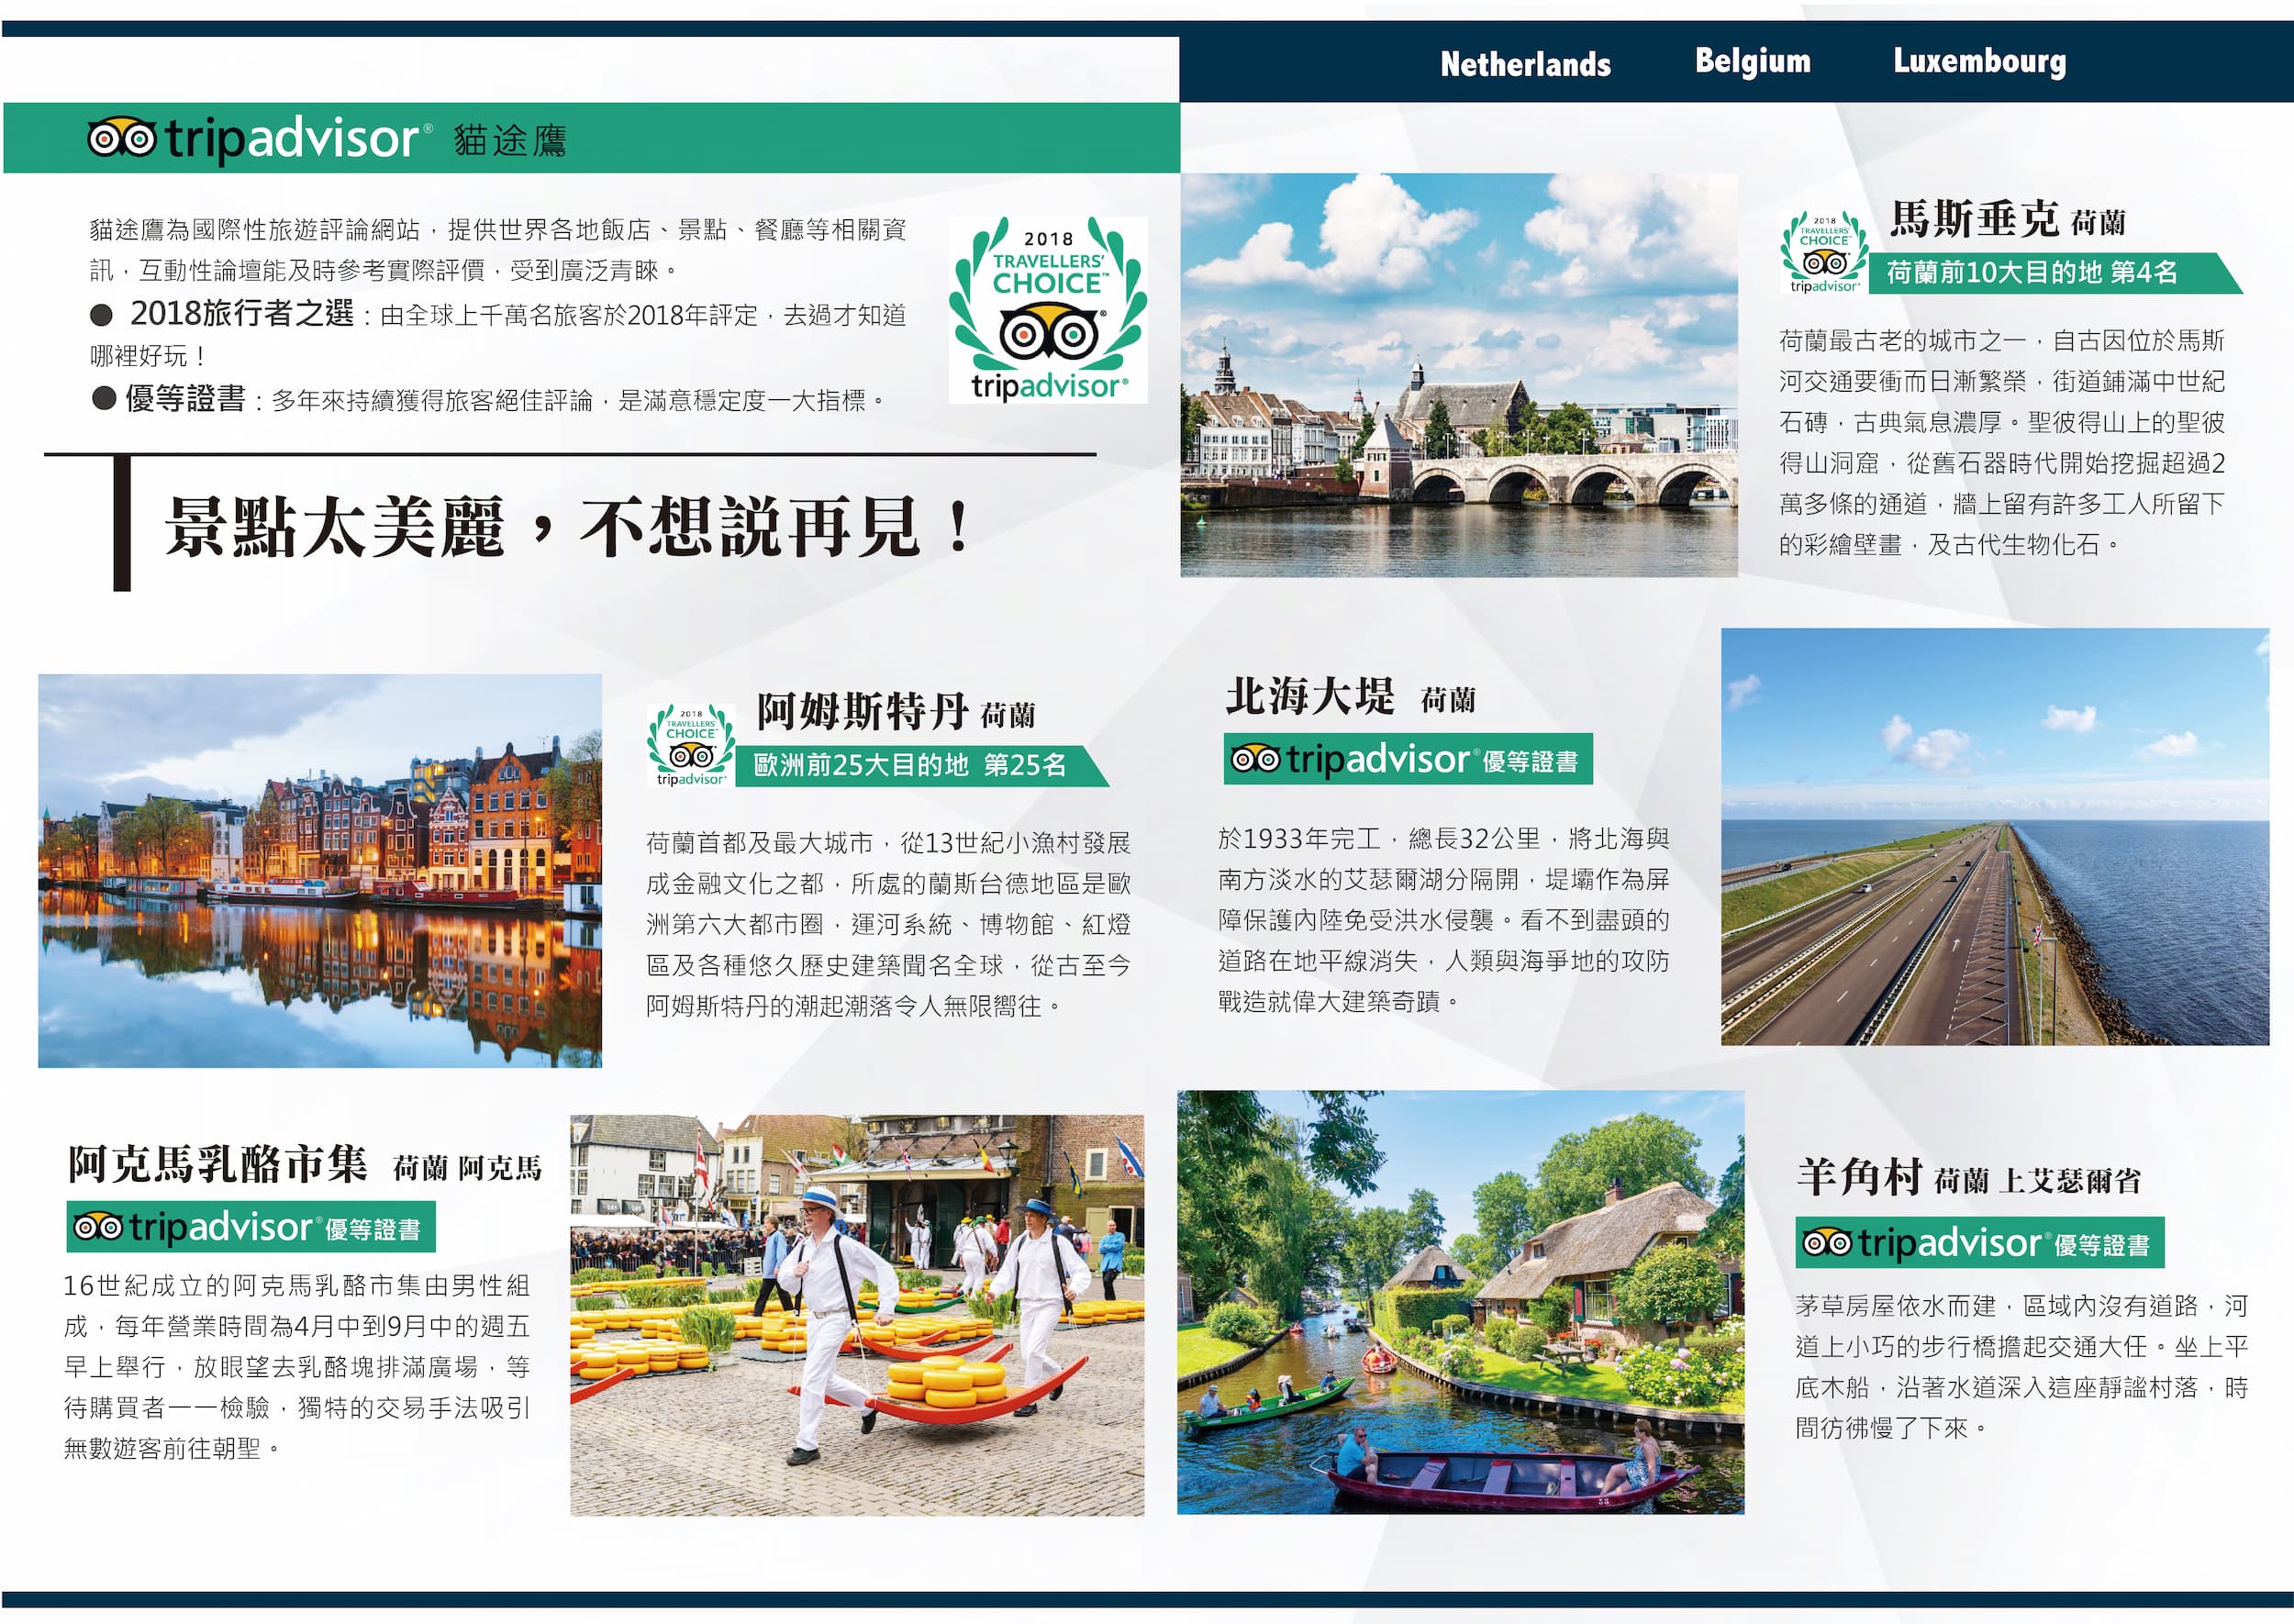Click the 荷蘭前10大目的地 第4名 banner
Image resolution: width=2294 pixels, height=1624 pixels.
click(2040, 272)
